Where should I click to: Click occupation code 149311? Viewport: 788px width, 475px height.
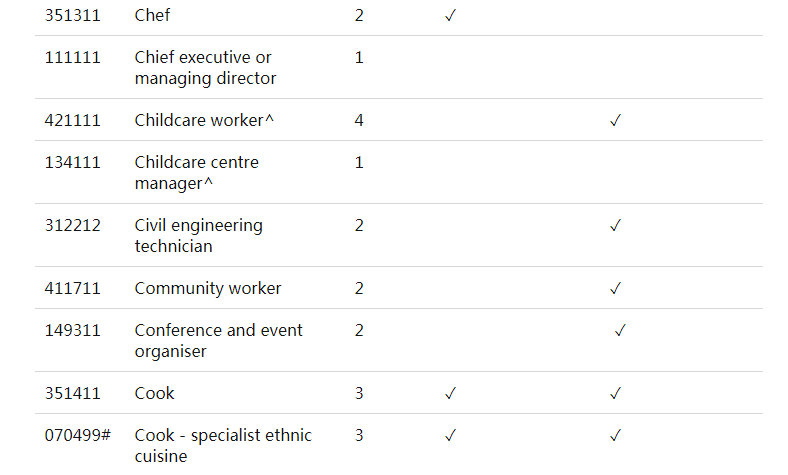tap(72, 330)
